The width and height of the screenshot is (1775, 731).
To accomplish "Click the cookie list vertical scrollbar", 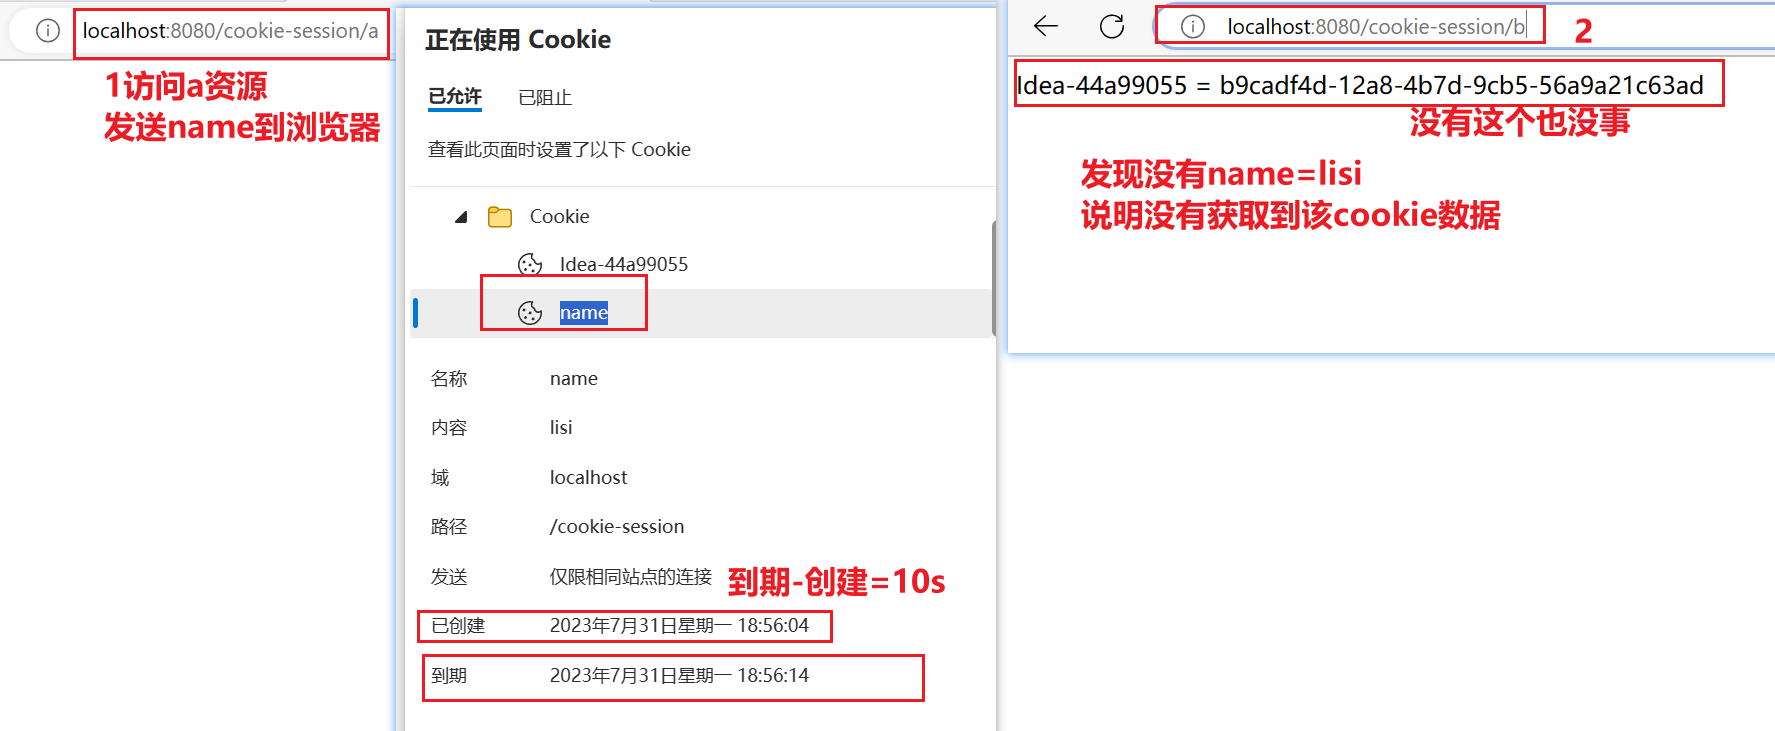I will (x=993, y=278).
